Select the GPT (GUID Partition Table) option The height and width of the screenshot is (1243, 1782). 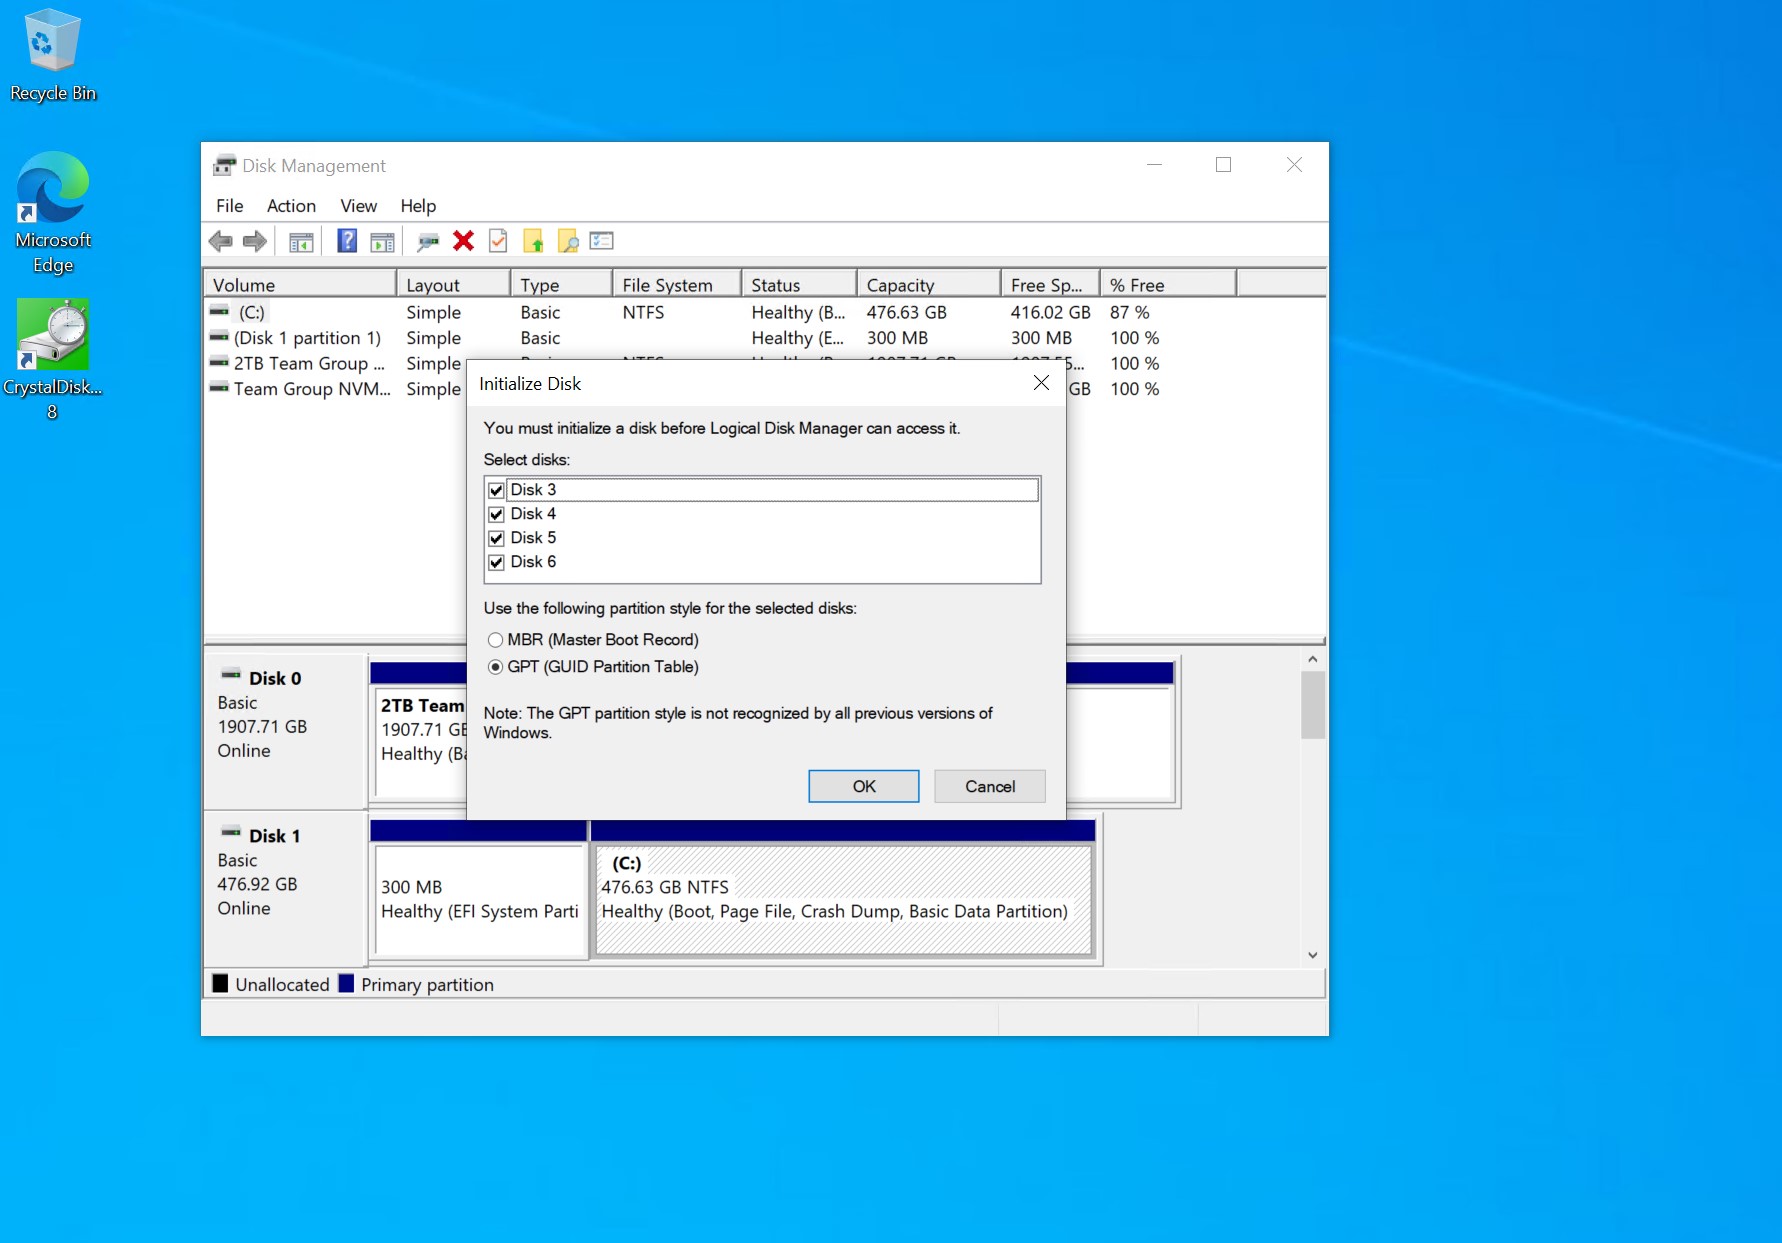(x=496, y=667)
